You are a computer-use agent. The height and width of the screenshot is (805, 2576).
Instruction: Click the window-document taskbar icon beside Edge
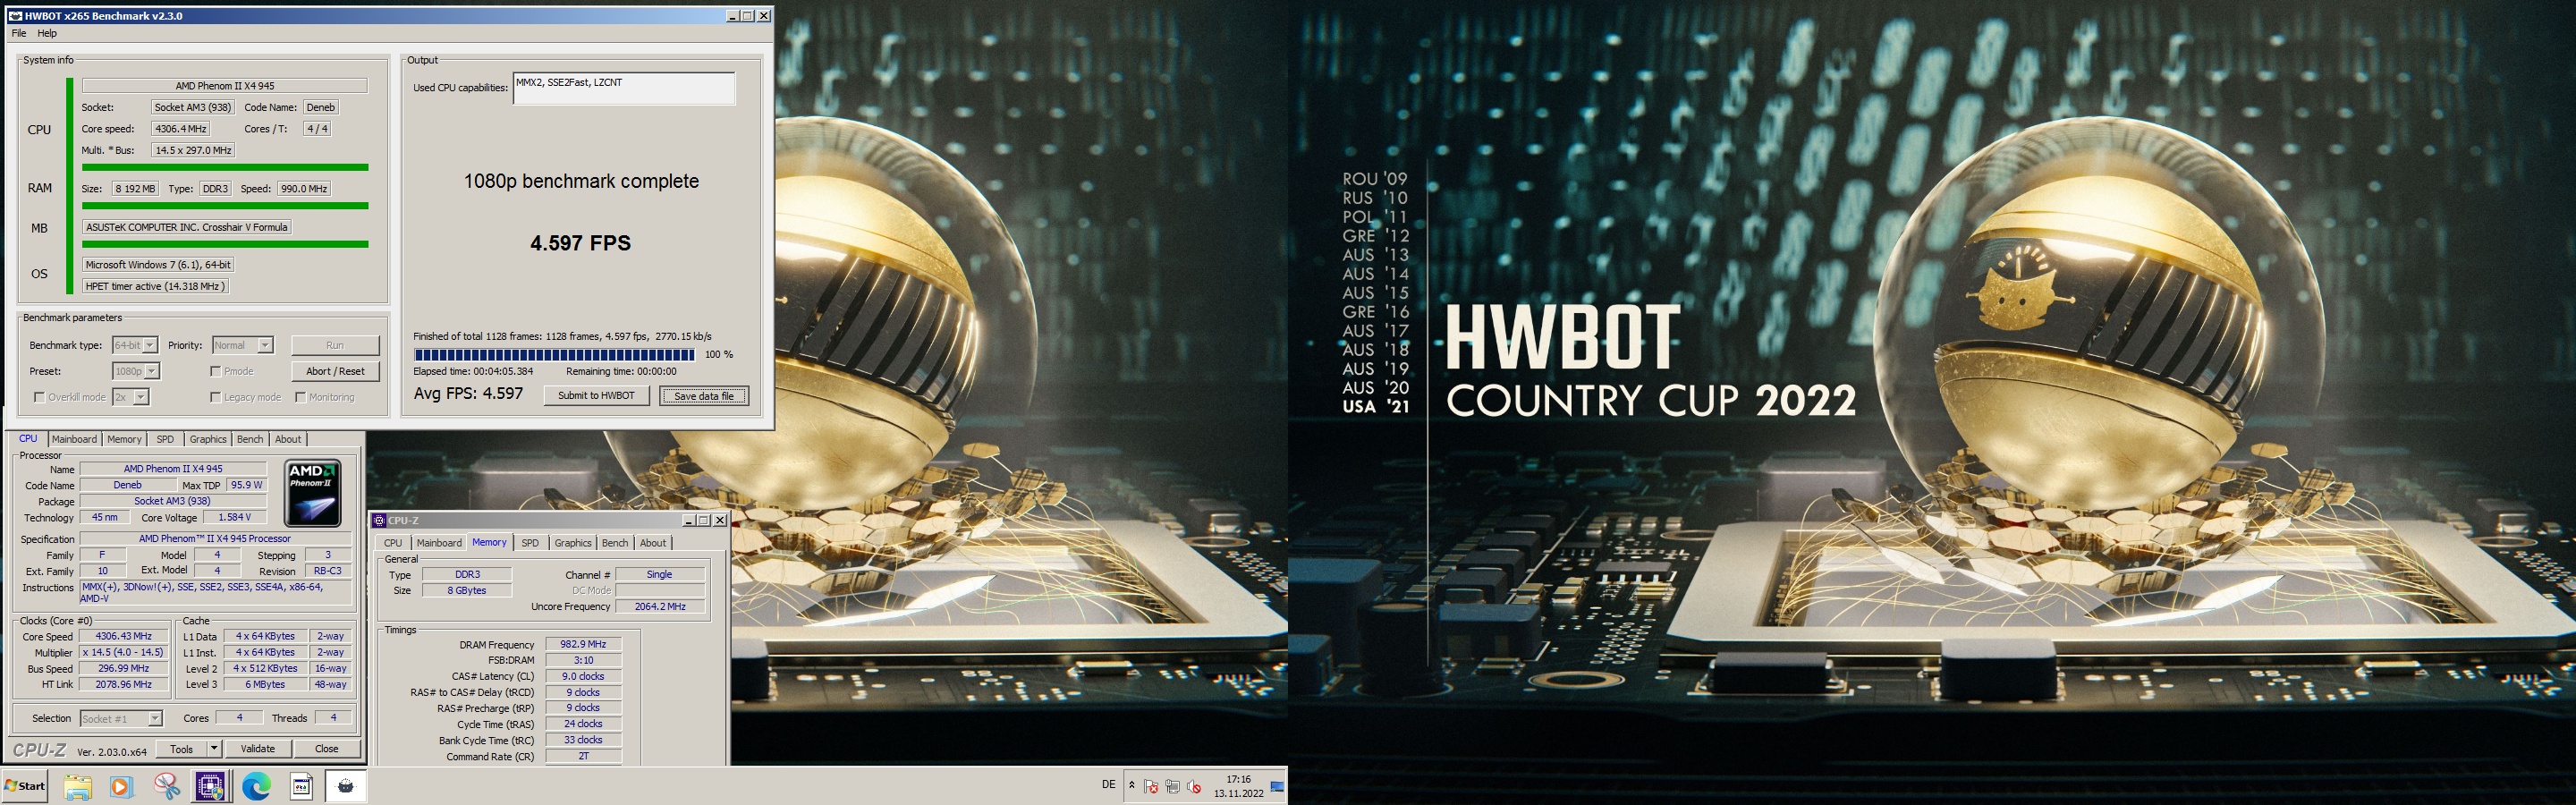pyautogui.click(x=301, y=787)
